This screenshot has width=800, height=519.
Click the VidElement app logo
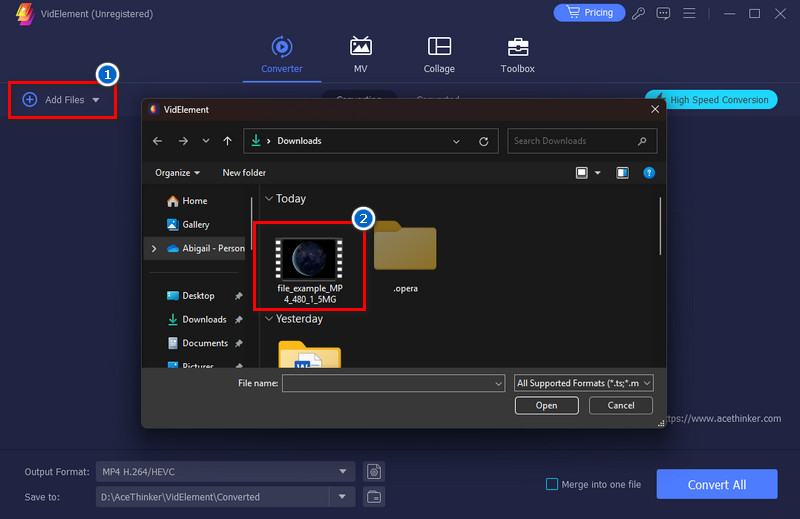tap(24, 14)
